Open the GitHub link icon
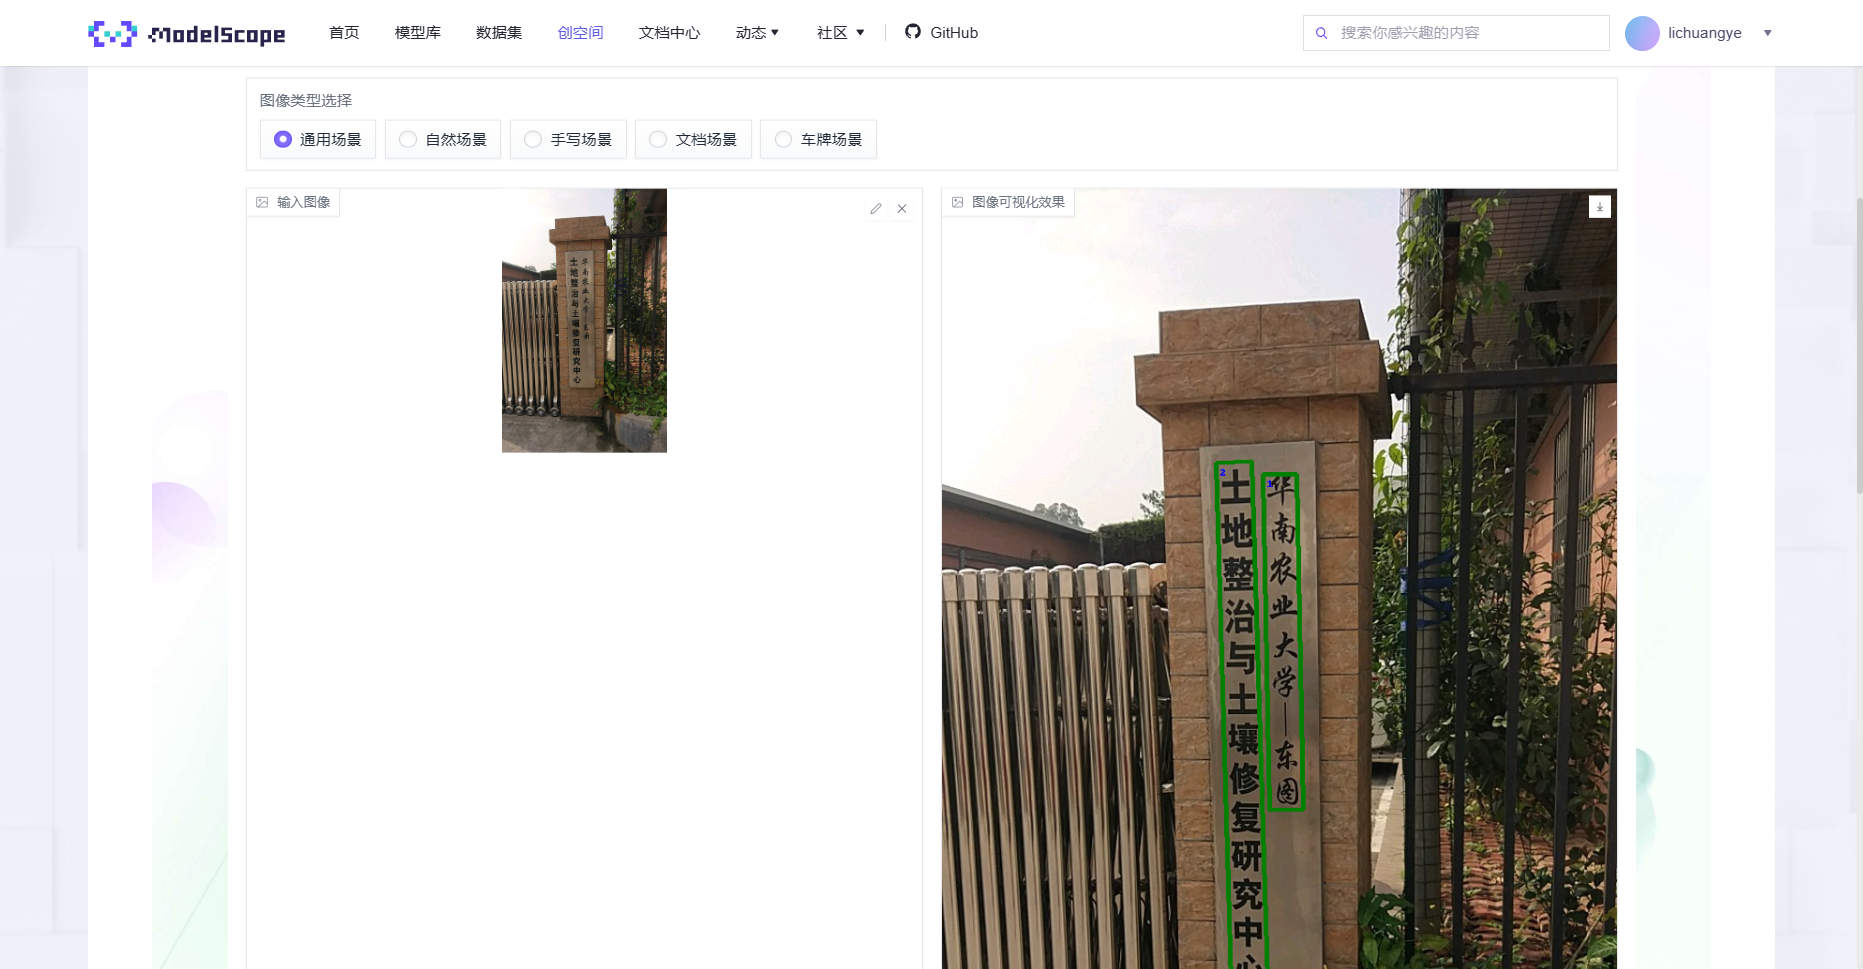The width and height of the screenshot is (1863, 969). click(x=913, y=32)
